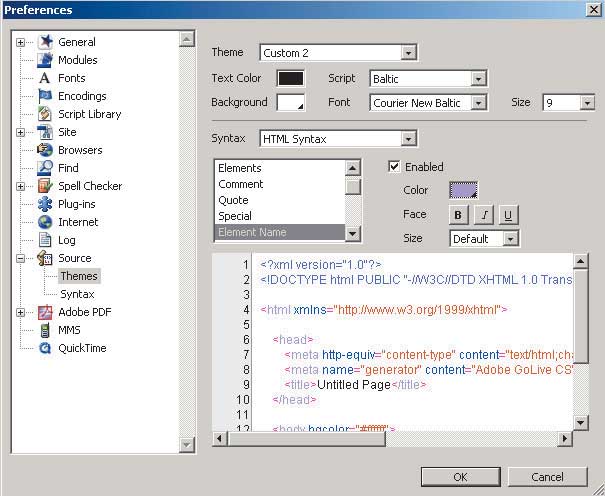This screenshot has height=496, width=605.
Task: Select the MMS tree label
Action: (x=69, y=330)
